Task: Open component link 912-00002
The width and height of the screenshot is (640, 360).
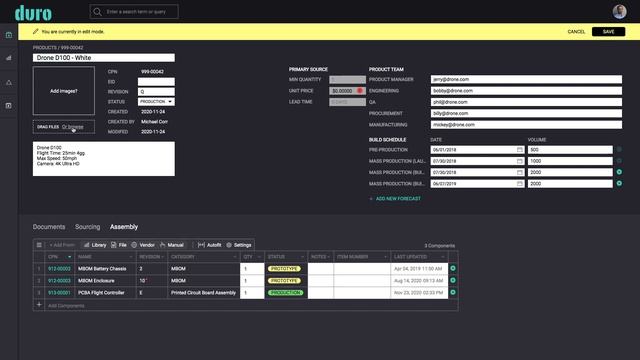Action: pyautogui.click(x=59, y=269)
